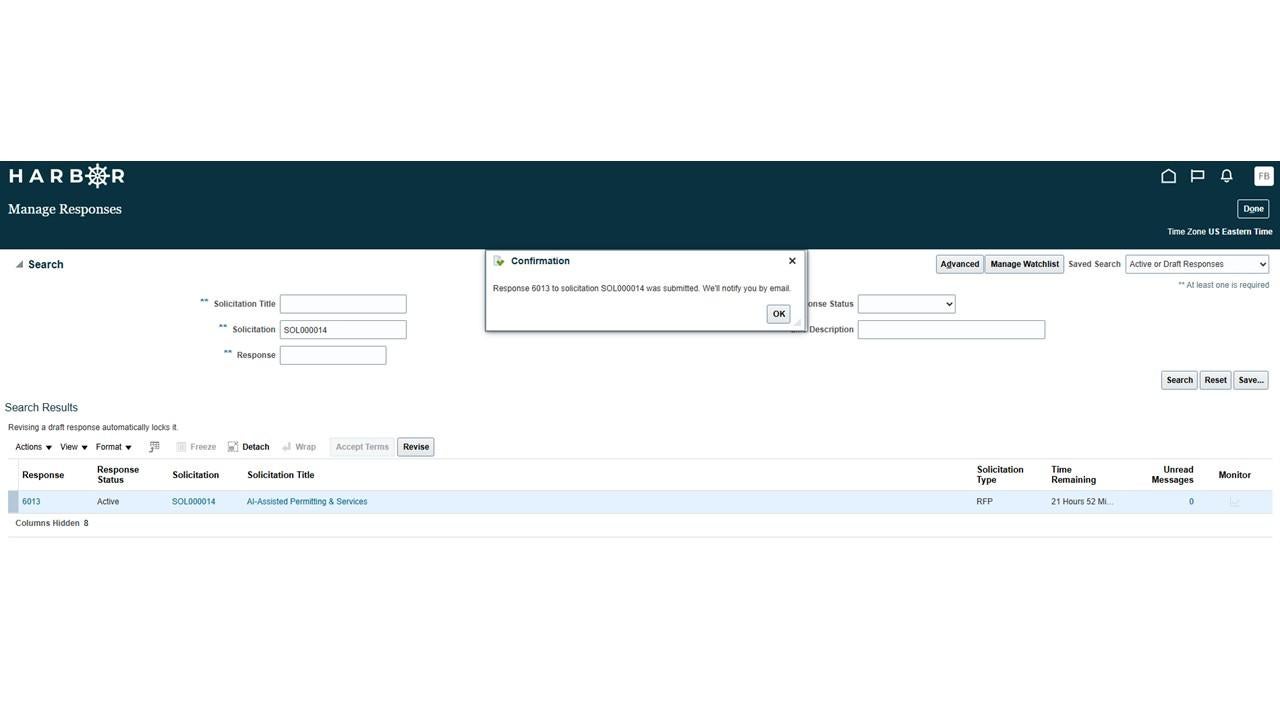Viewport: 1280px width, 720px height.
Task: Collapse the Search section triangle
Action: [19, 265]
